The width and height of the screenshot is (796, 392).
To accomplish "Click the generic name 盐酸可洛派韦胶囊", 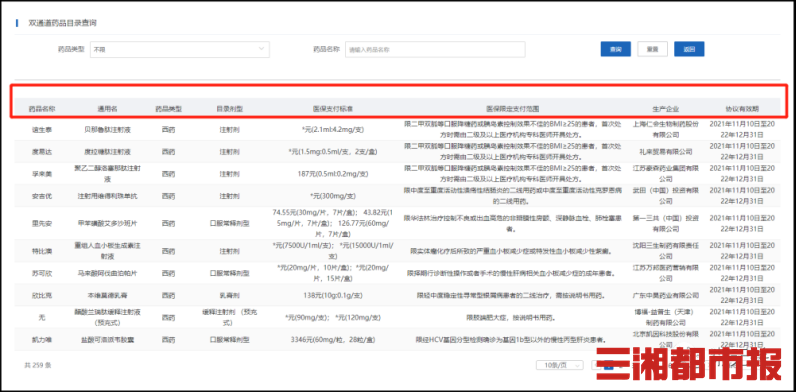I will click(108, 340).
